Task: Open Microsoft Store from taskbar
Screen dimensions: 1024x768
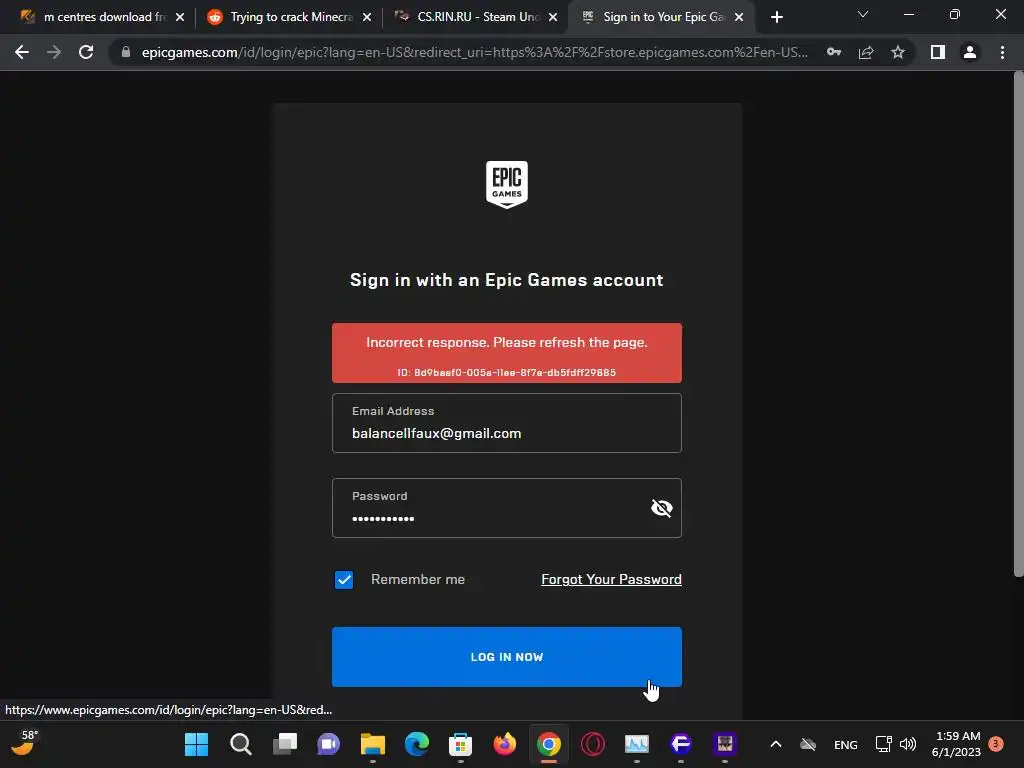Action: tap(460, 744)
